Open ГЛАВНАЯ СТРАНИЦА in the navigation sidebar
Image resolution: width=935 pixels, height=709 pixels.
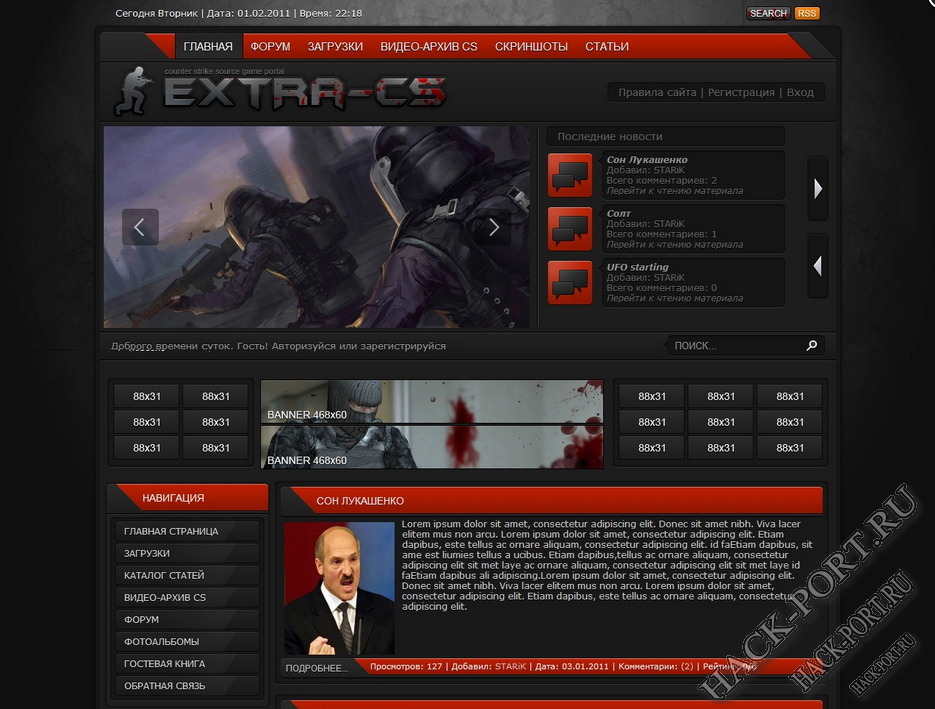(x=187, y=531)
